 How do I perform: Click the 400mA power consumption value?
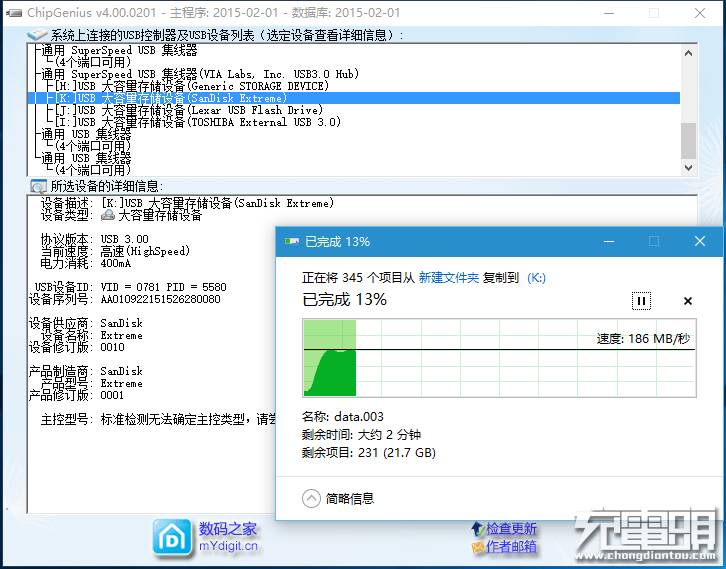click(x=116, y=263)
